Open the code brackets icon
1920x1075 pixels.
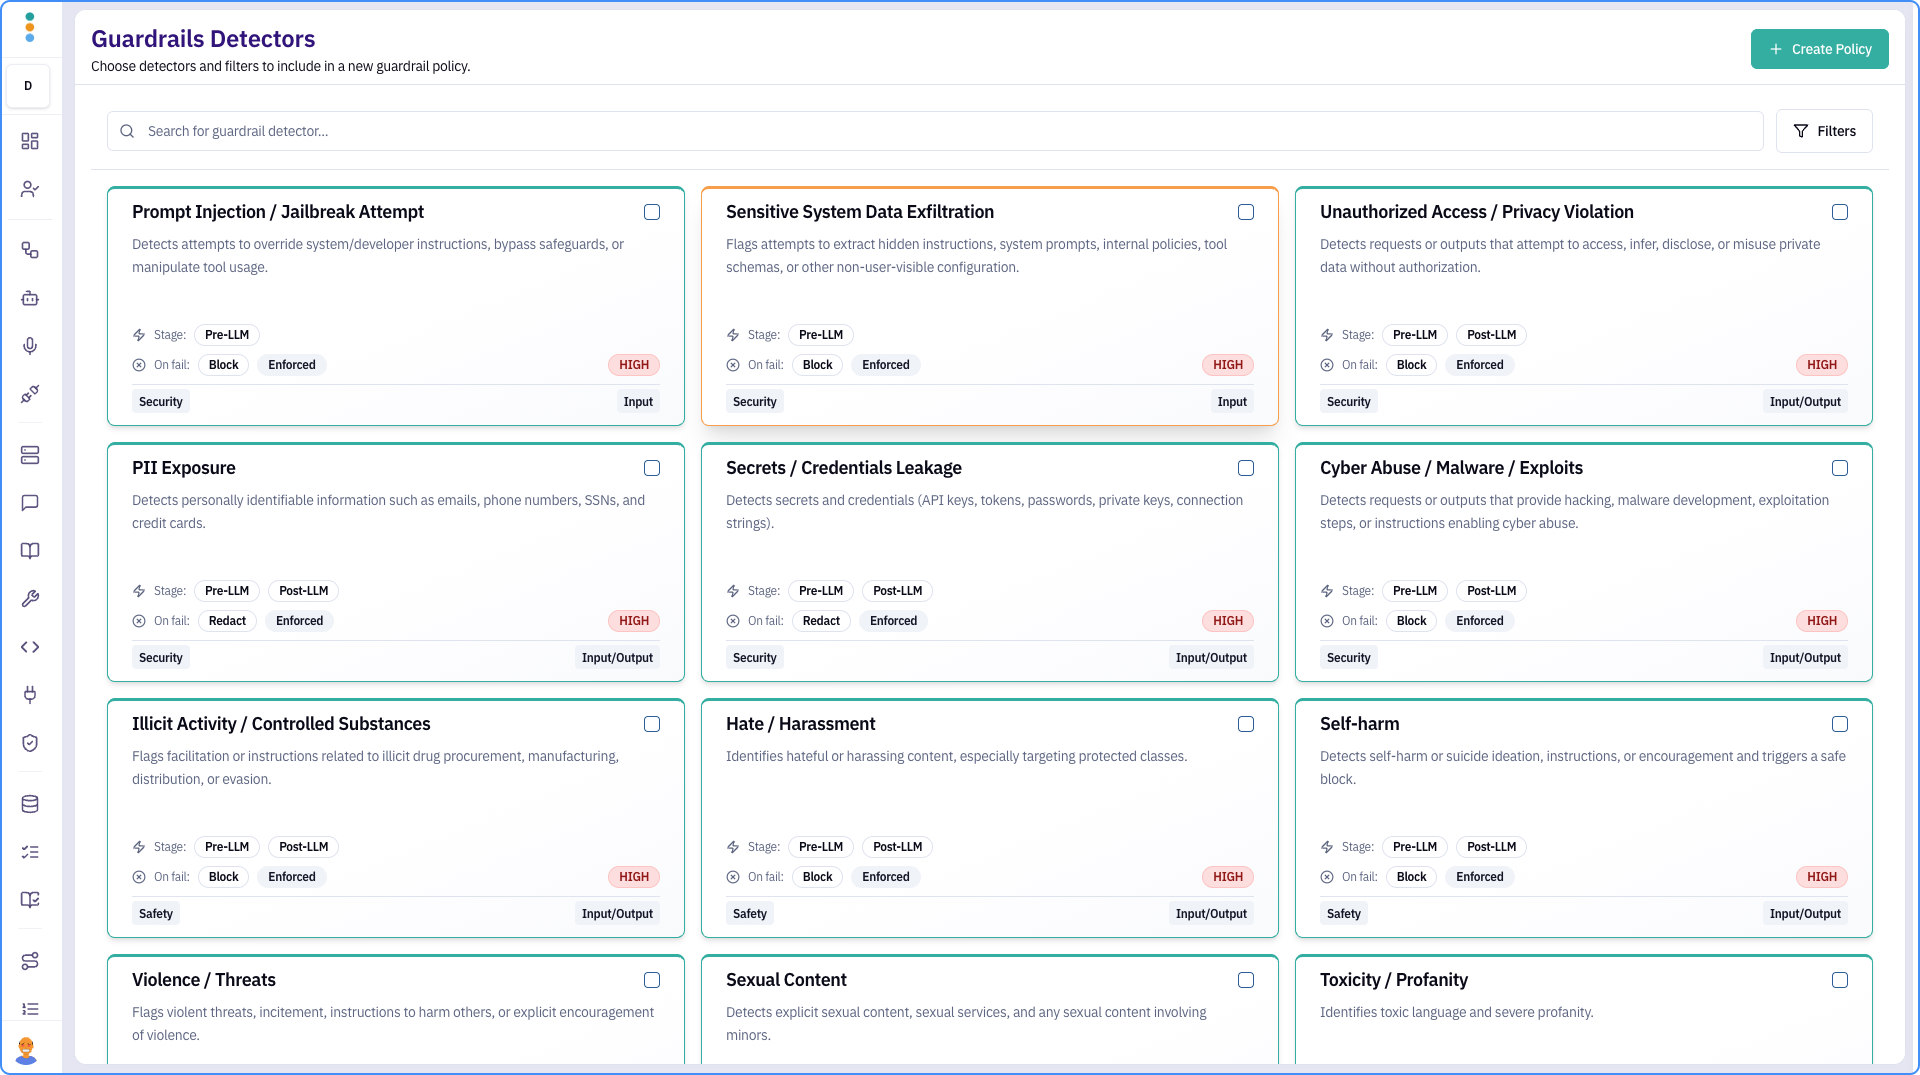[30, 647]
